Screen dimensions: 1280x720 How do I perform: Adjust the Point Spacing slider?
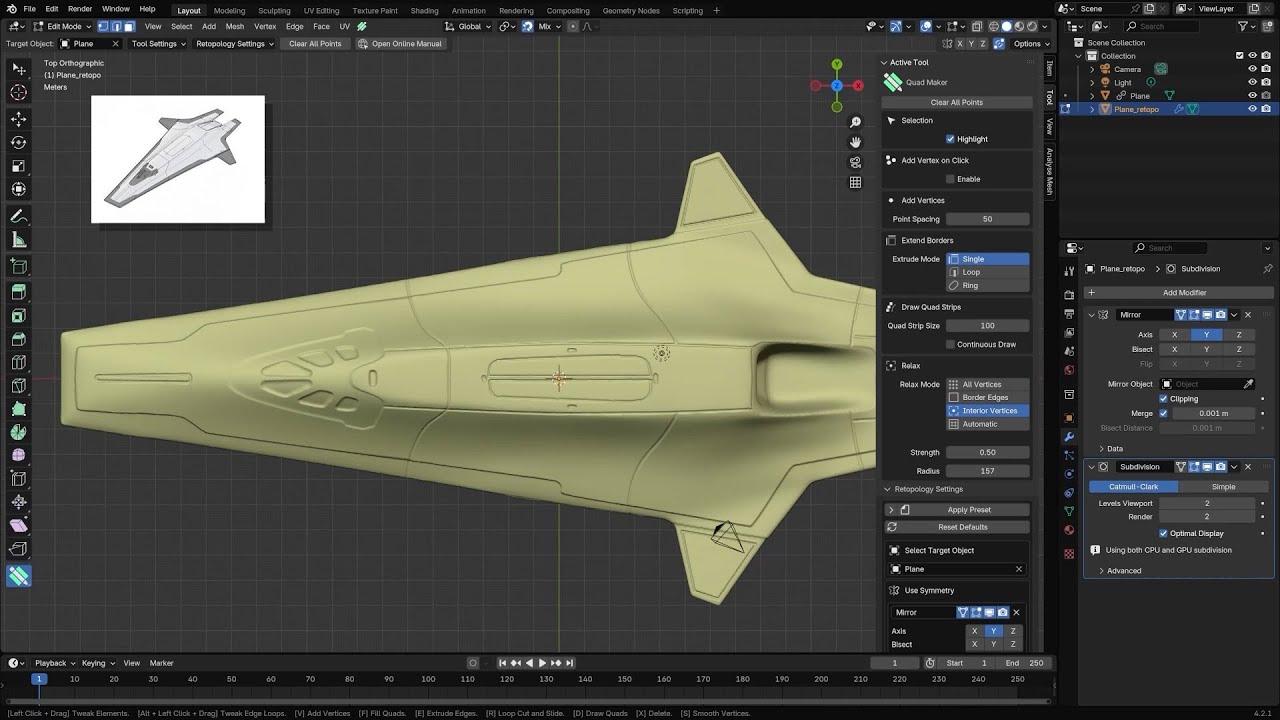coord(987,219)
